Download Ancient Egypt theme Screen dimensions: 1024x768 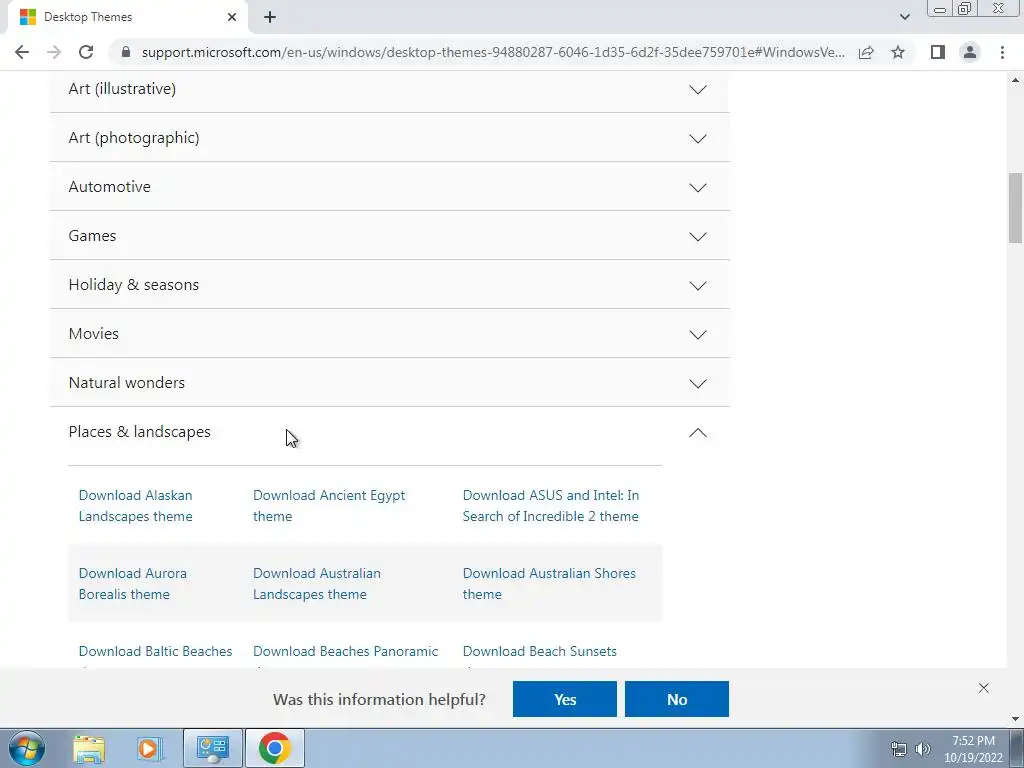pos(329,505)
